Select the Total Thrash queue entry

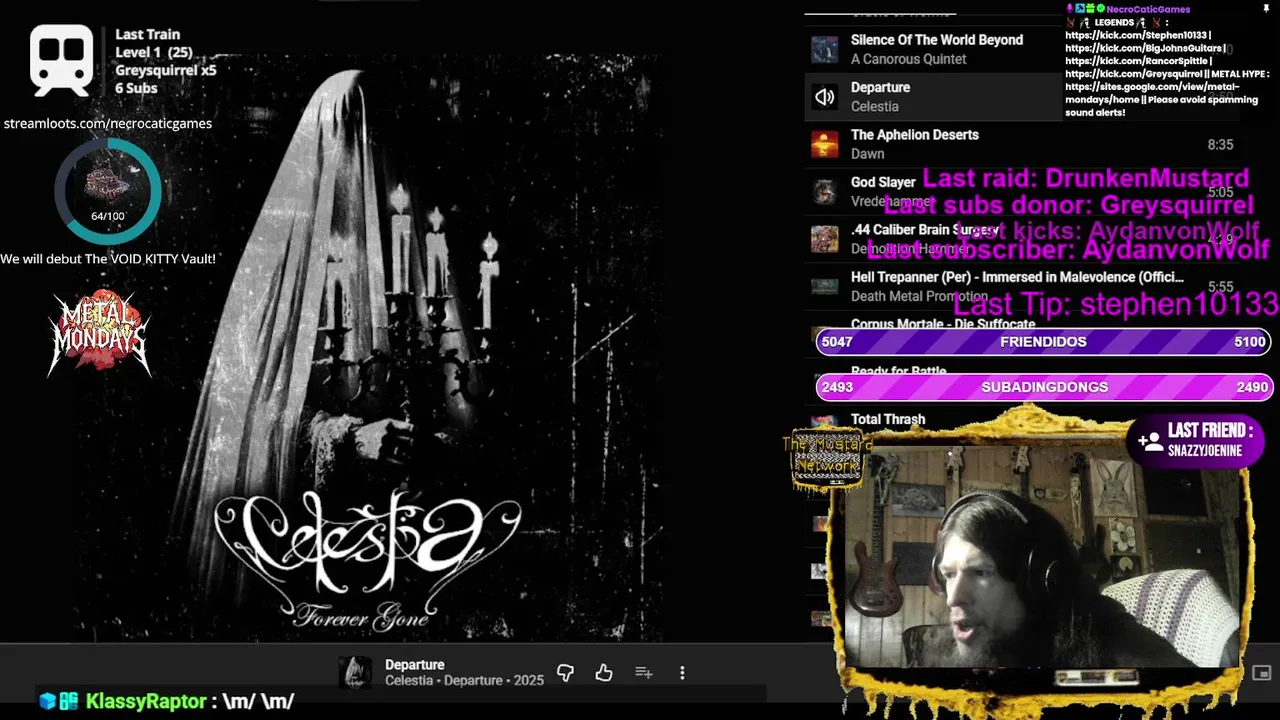click(888, 419)
